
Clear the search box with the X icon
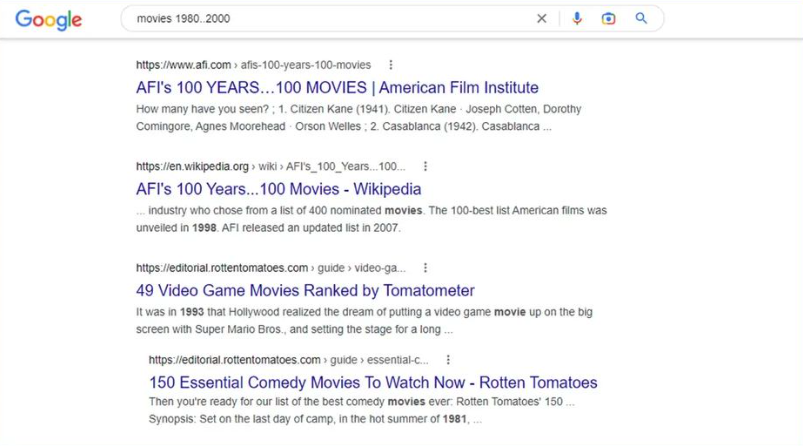coord(541,18)
